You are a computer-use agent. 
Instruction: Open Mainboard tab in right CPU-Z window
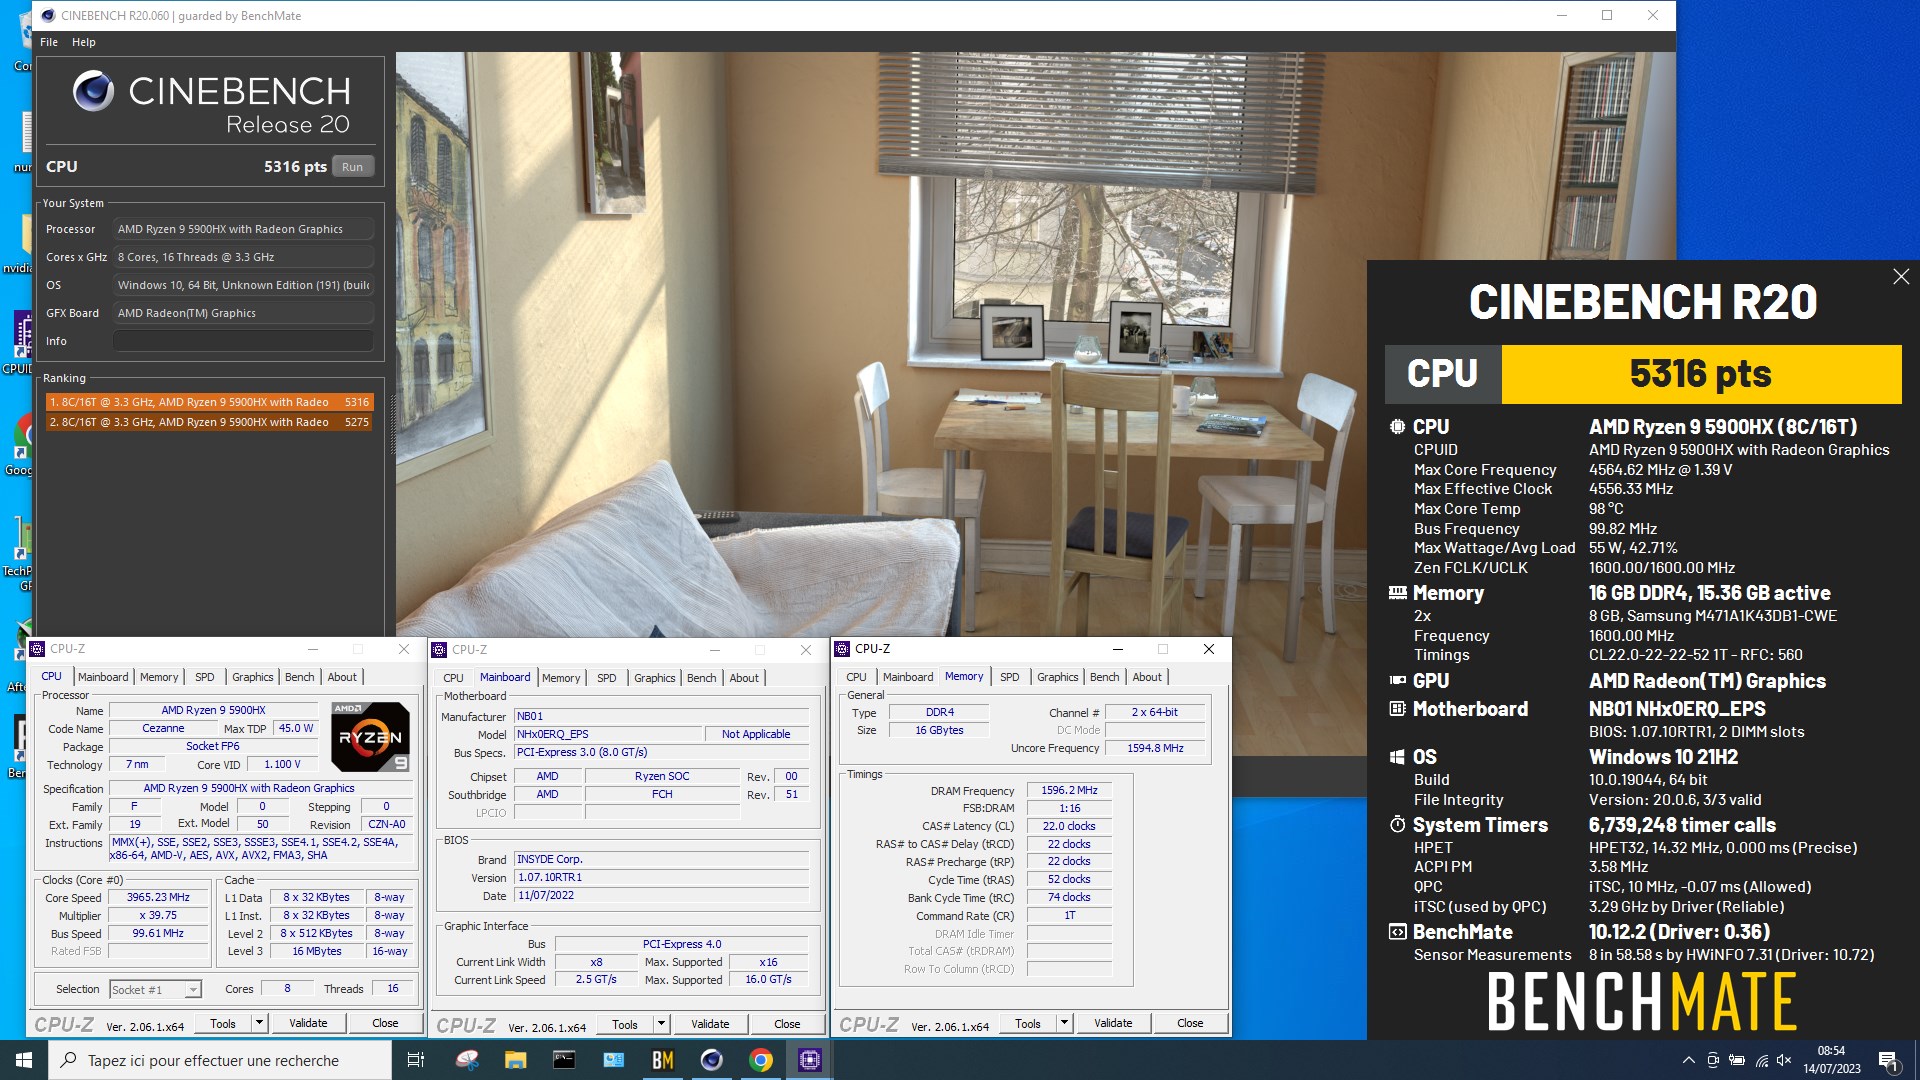coord(908,677)
